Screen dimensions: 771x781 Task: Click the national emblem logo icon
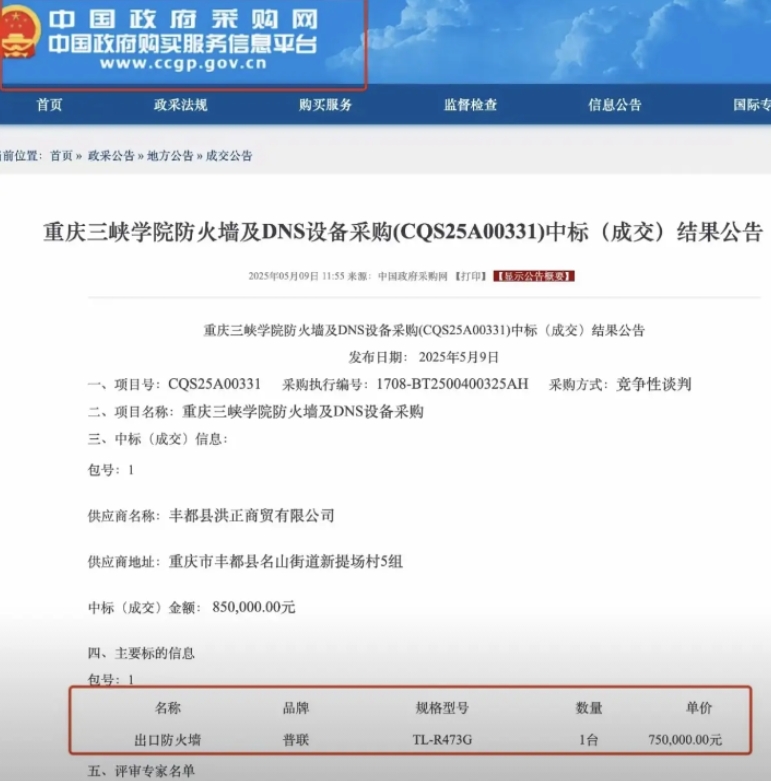click(x=20, y=32)
